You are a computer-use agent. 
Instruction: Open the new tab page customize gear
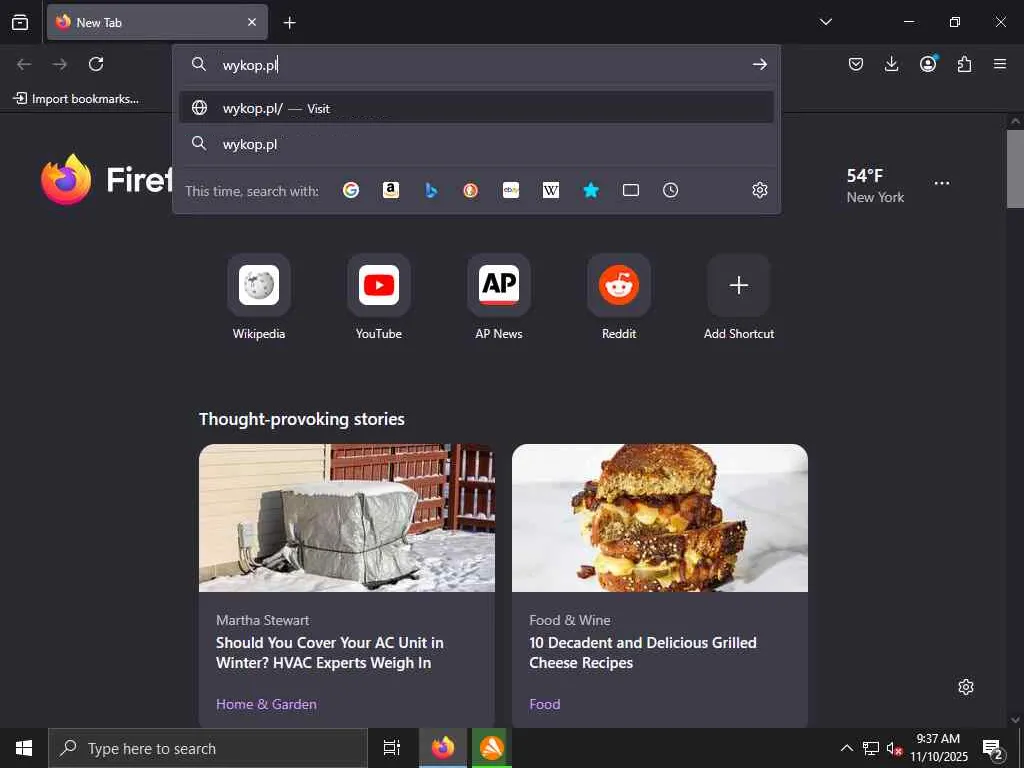tap(966, 687)
